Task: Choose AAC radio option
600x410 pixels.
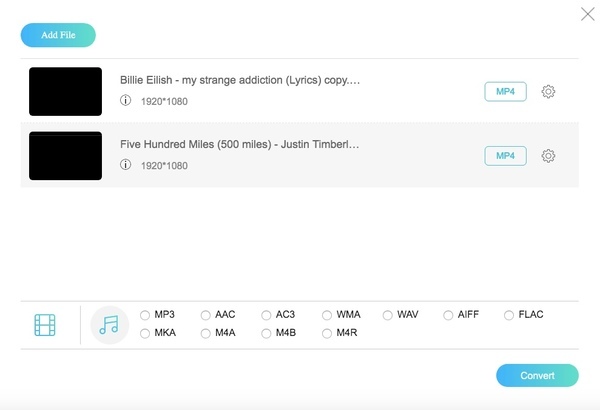Action: (206, 315)
